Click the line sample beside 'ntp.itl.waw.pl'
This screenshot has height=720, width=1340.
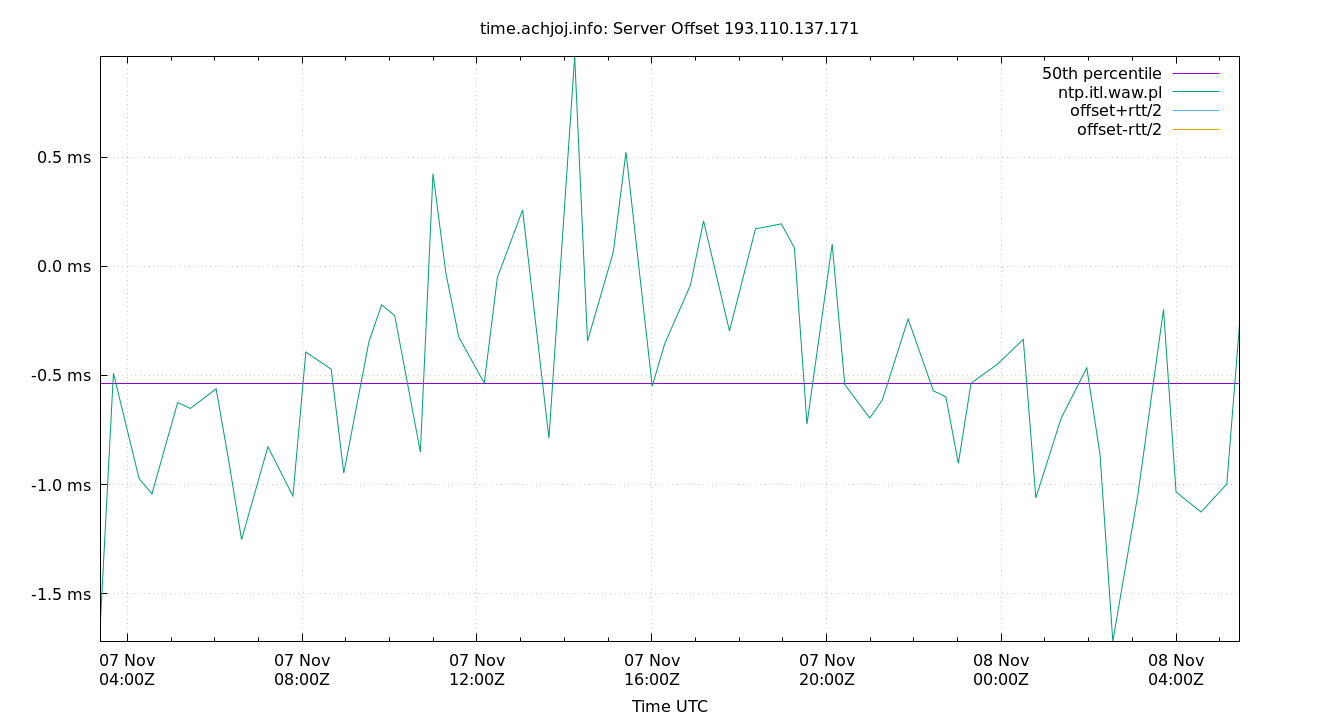1196,91
